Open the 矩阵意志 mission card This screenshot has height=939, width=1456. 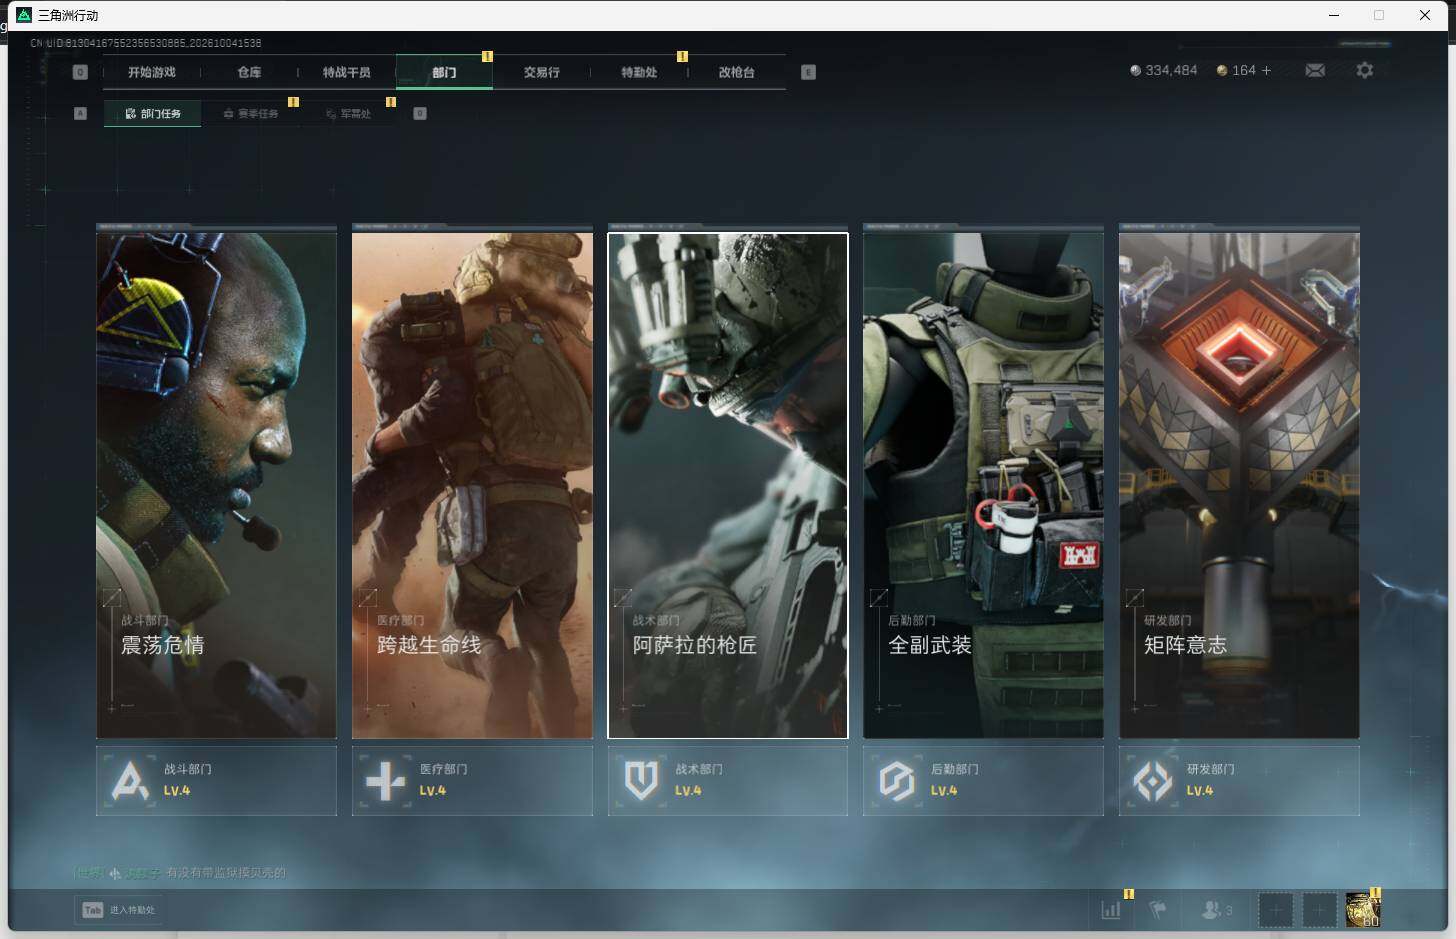coord(1239,485)
